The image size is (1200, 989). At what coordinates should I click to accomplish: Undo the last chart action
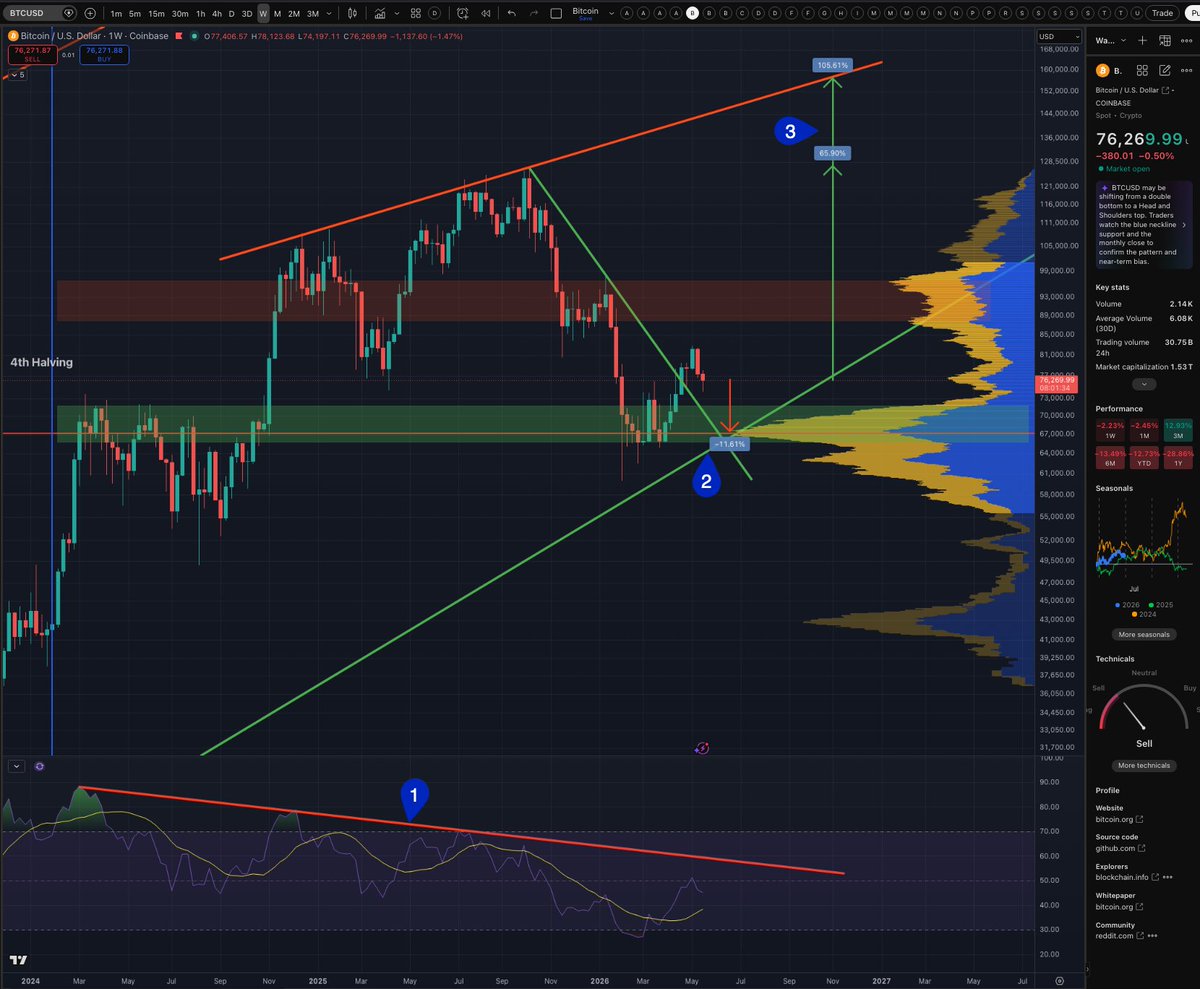point(511,14)
